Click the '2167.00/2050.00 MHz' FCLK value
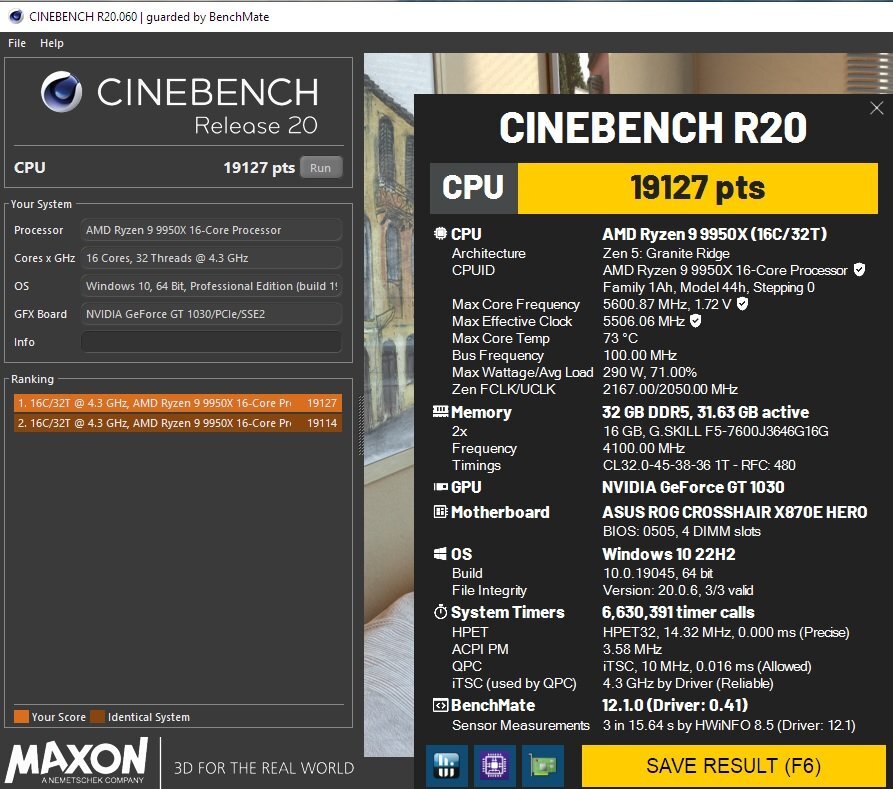The height and width of the screenshot is (789, 893). tap(670, 390)
